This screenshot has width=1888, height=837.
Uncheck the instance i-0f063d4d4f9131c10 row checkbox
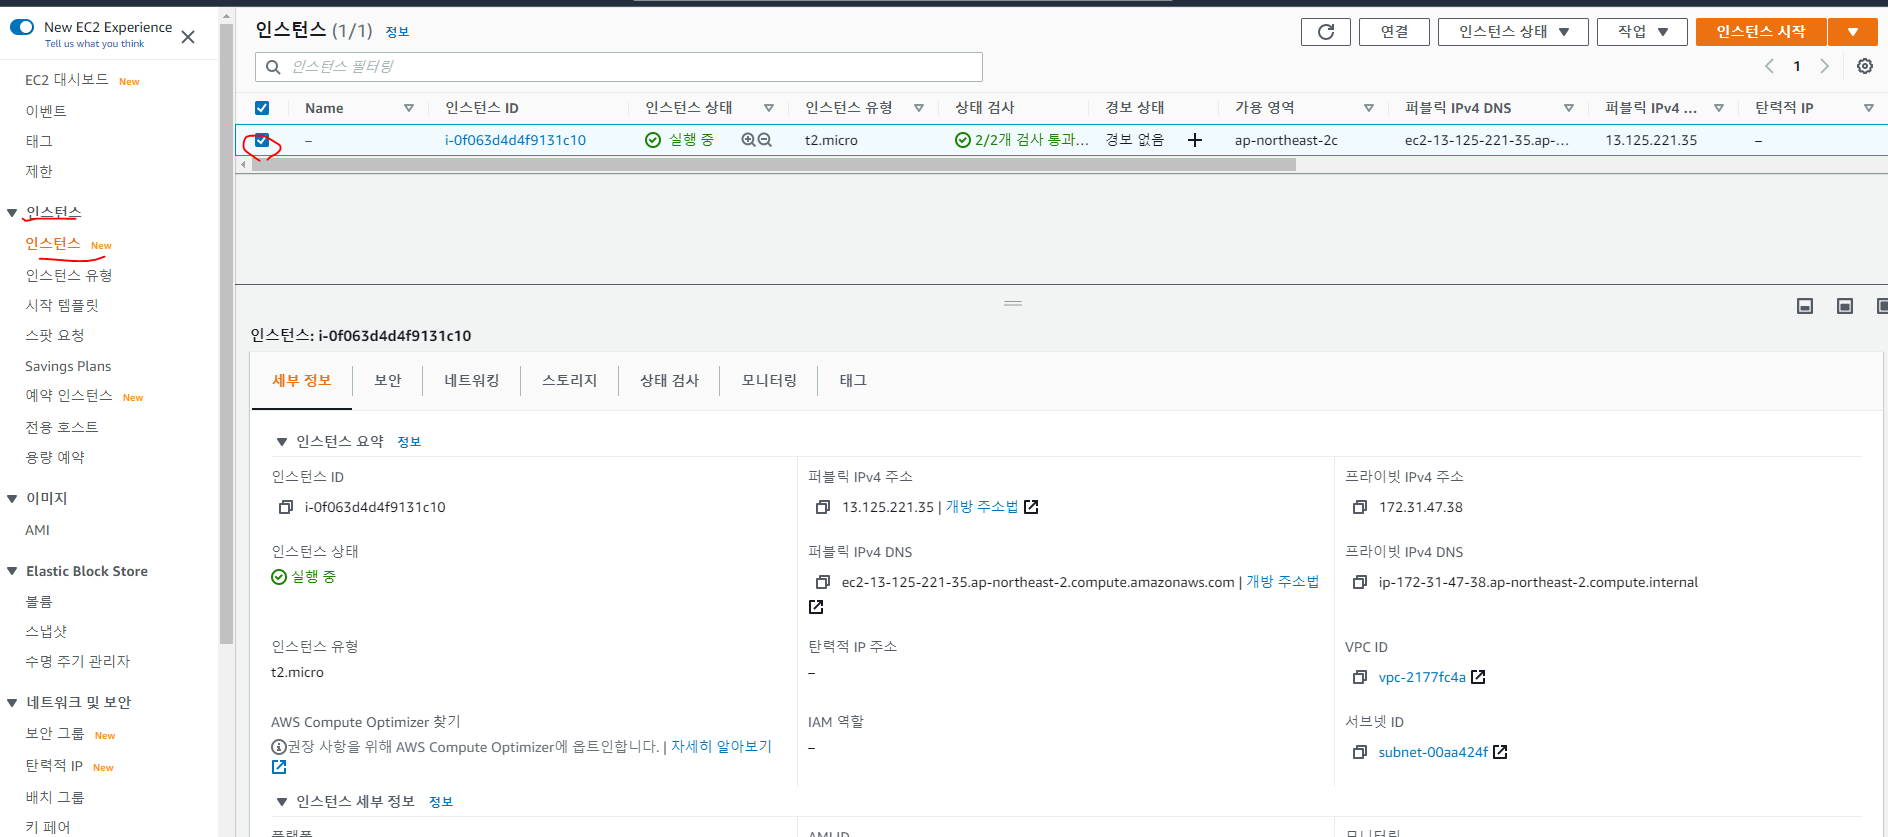point(262,140)
